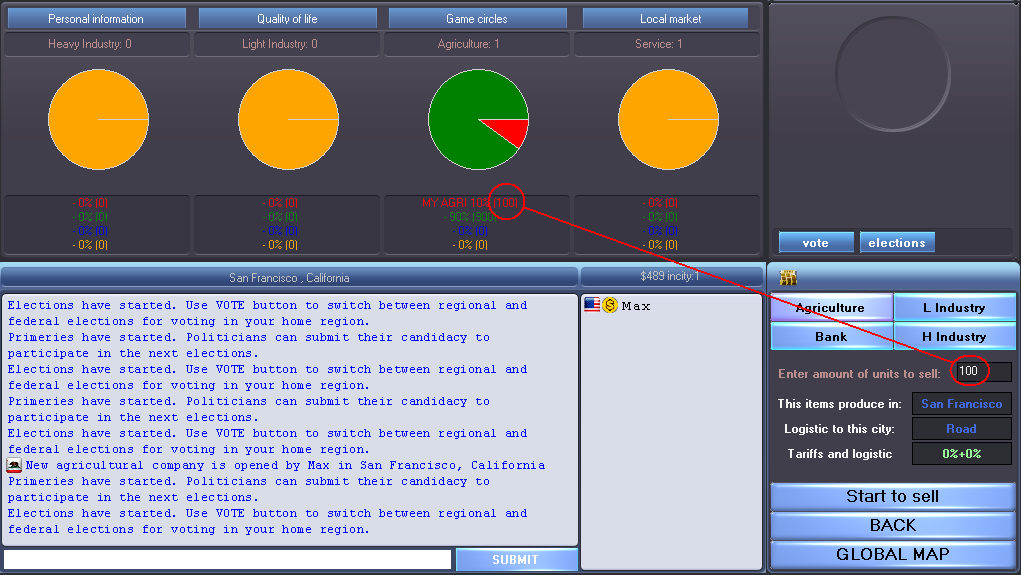This screenshot has height=575, width=1021.
Task: Open the elections panel
Action: [897, 243]
